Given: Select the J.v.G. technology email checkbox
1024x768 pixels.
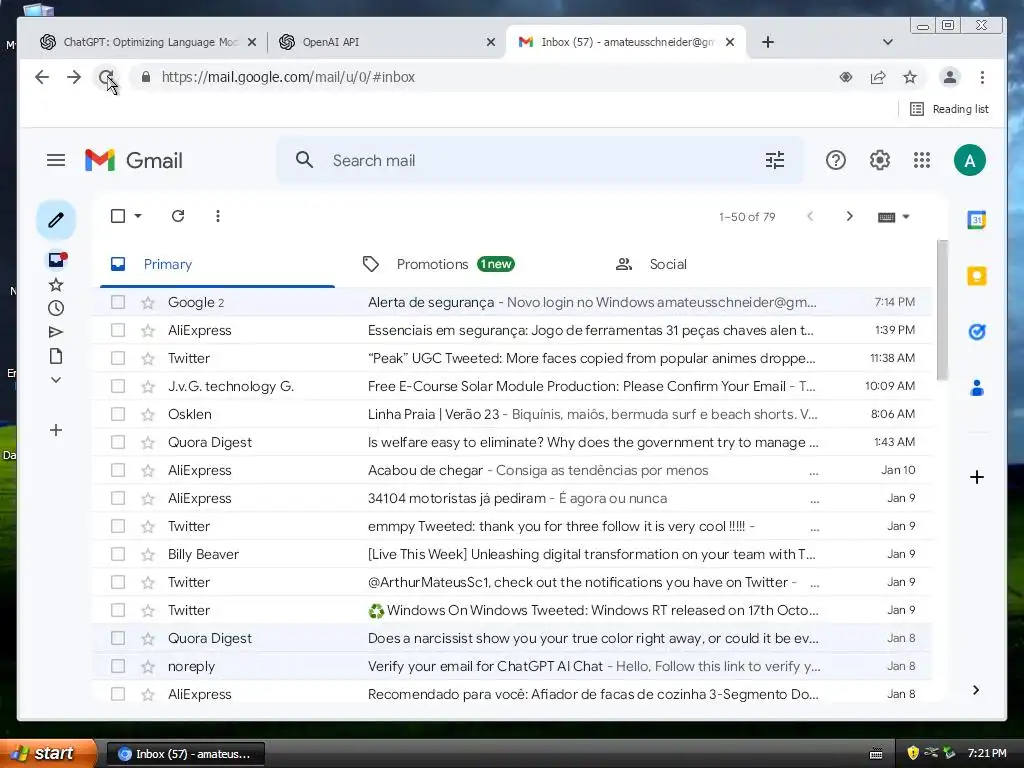Looking at the screenshot, I should [x=118, y=386].
